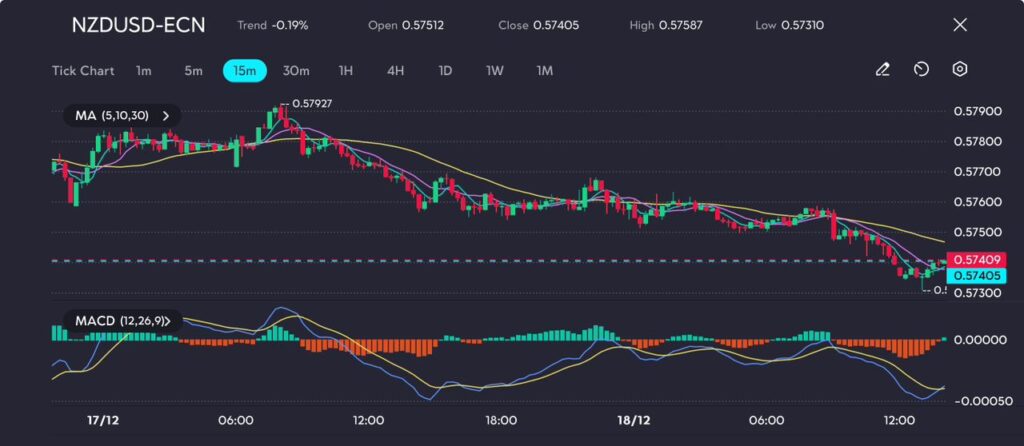Select the 15m timeframe
Image resolution: width=1024 pixels, height=446 pixels.
point(244,71)
